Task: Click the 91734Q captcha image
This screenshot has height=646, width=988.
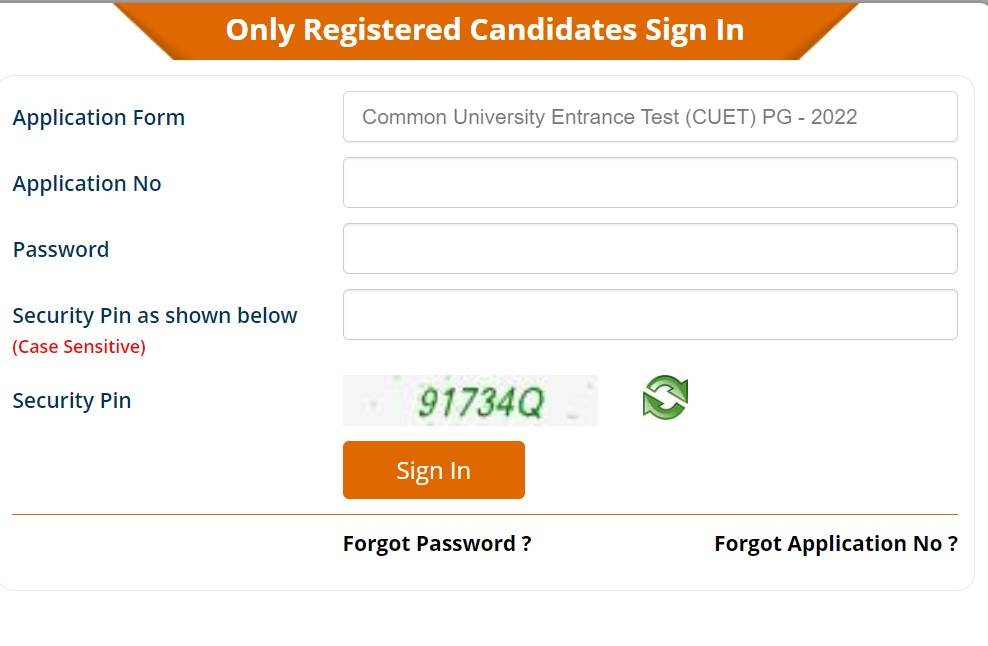Action: [x=470, y=401]
